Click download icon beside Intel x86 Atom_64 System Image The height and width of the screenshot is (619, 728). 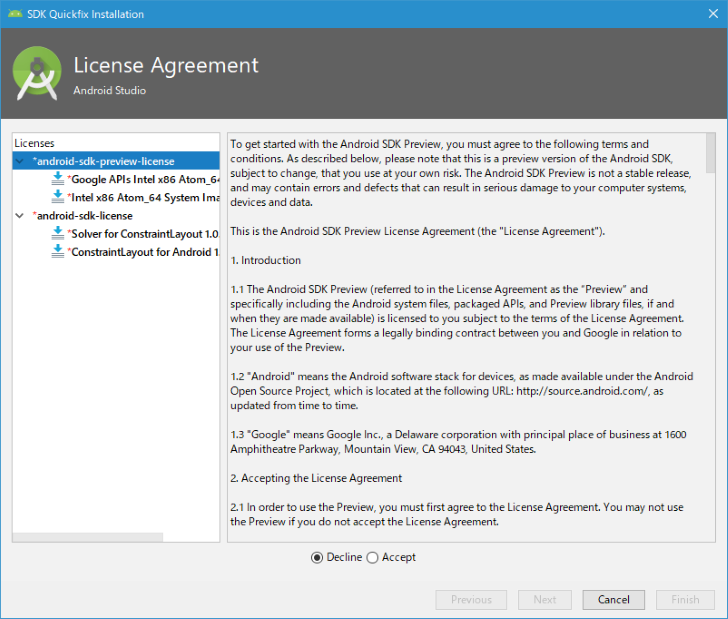(x=58, y=197)
